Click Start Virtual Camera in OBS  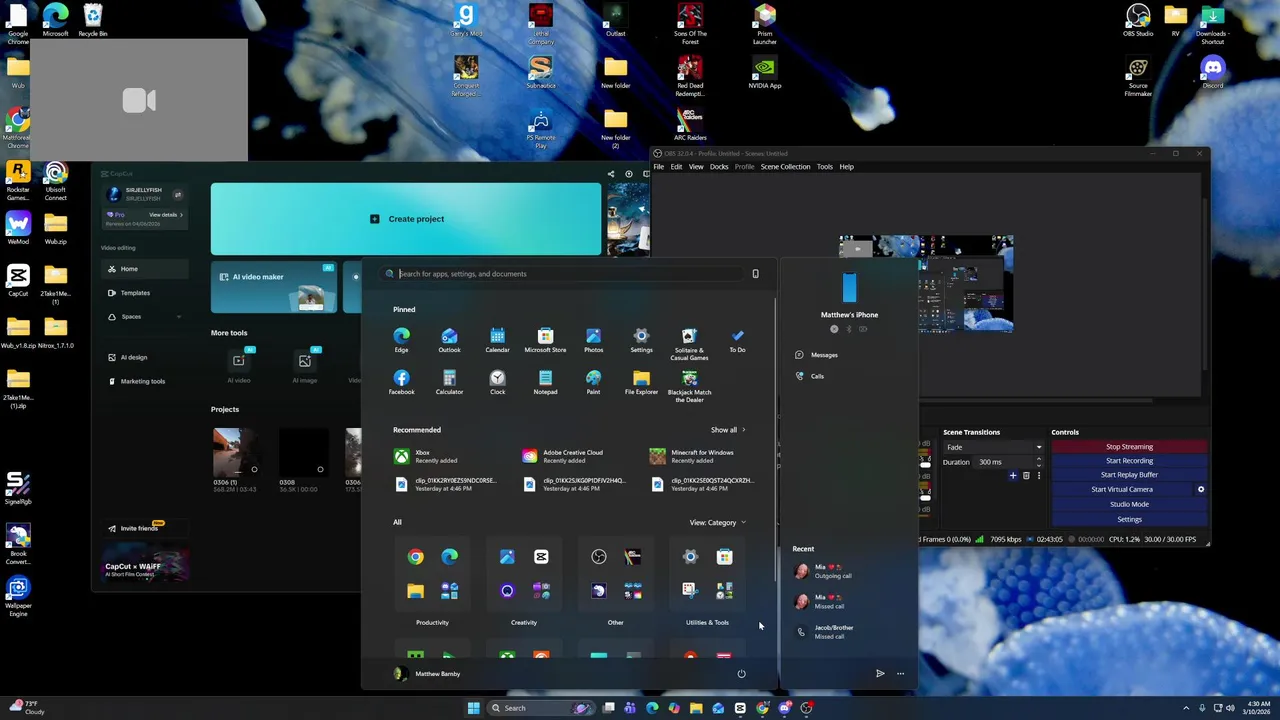coord(1122,489)
